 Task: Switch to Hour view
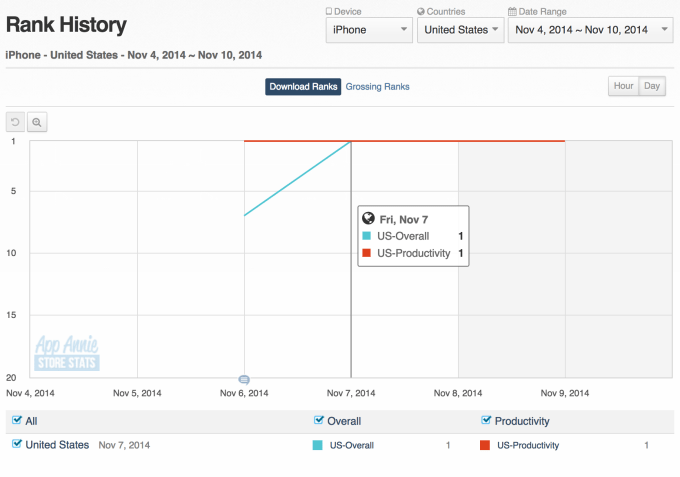pyautogui.click(x=624, y=87)
